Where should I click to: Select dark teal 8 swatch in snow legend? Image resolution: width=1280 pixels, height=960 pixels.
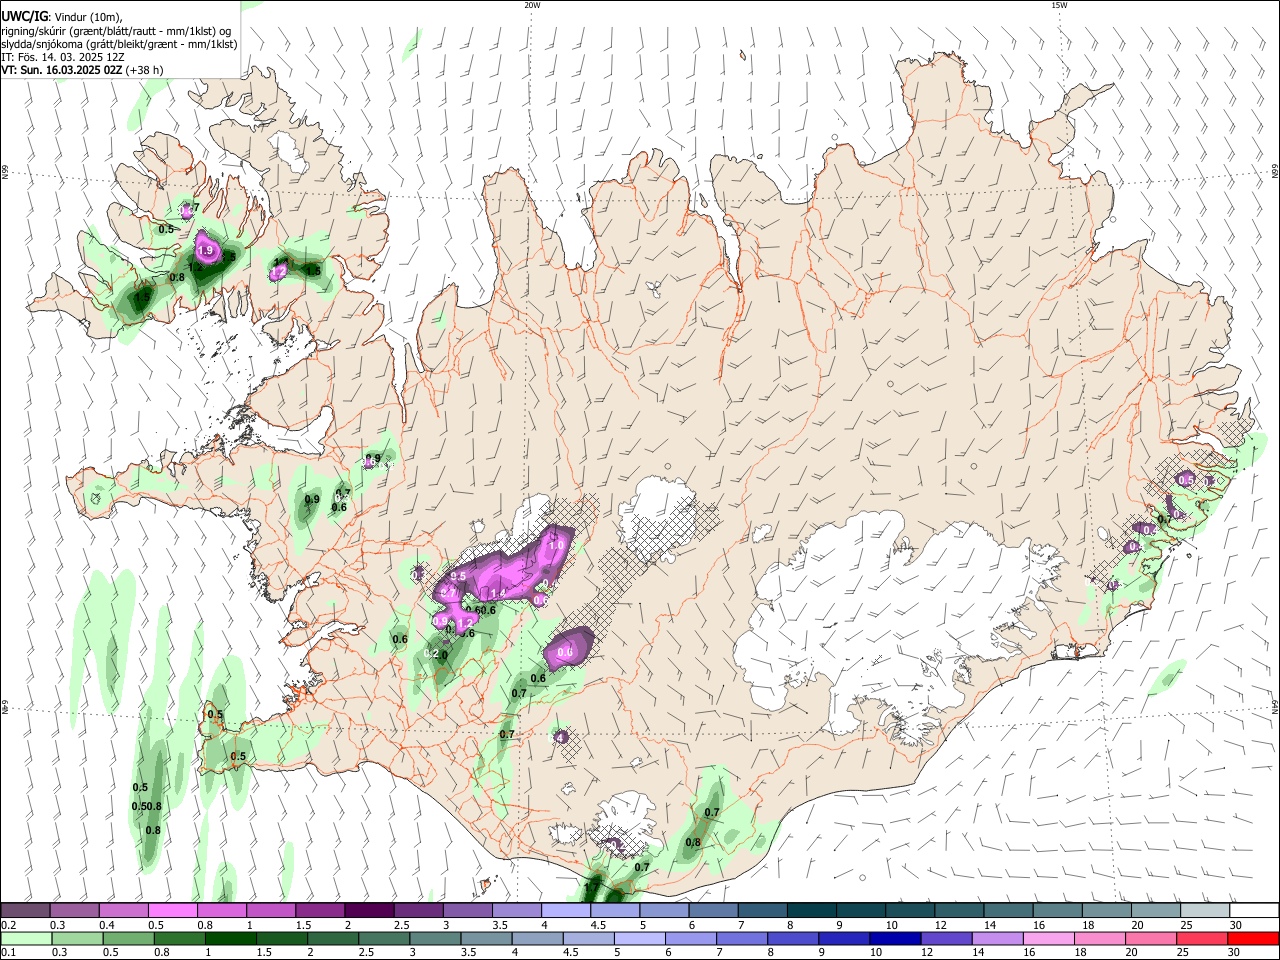(814, 910)
